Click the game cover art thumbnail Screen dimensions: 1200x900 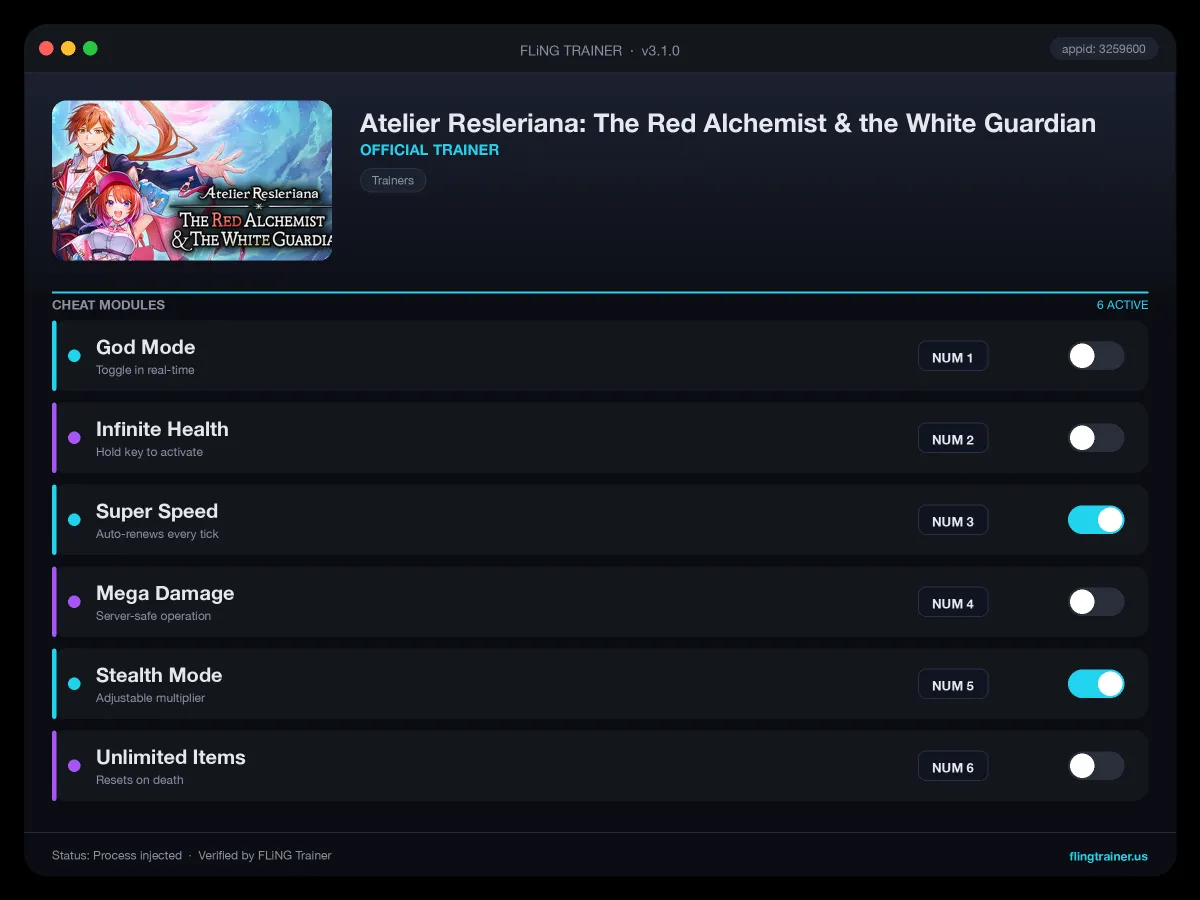[192, 180]
